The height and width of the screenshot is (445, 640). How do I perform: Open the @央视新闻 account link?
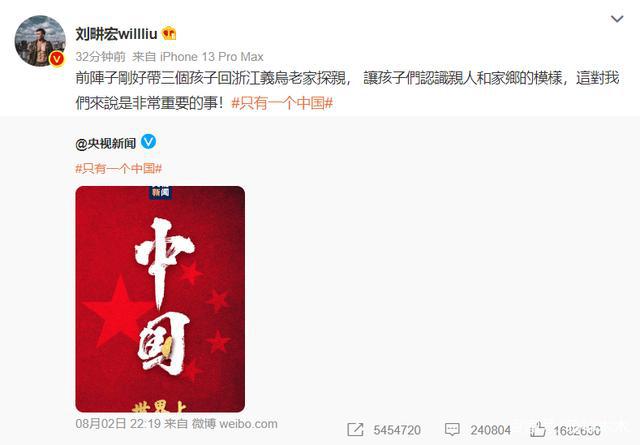[106, 143]
